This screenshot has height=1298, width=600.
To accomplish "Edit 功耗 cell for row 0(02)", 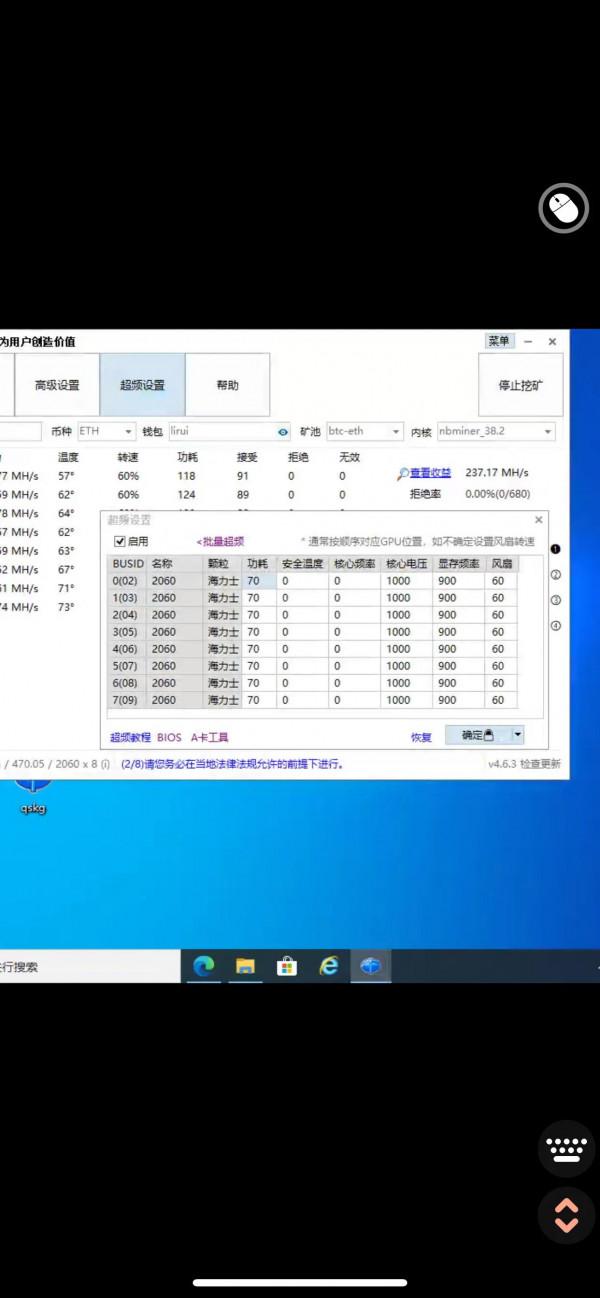I will (260, 581).
